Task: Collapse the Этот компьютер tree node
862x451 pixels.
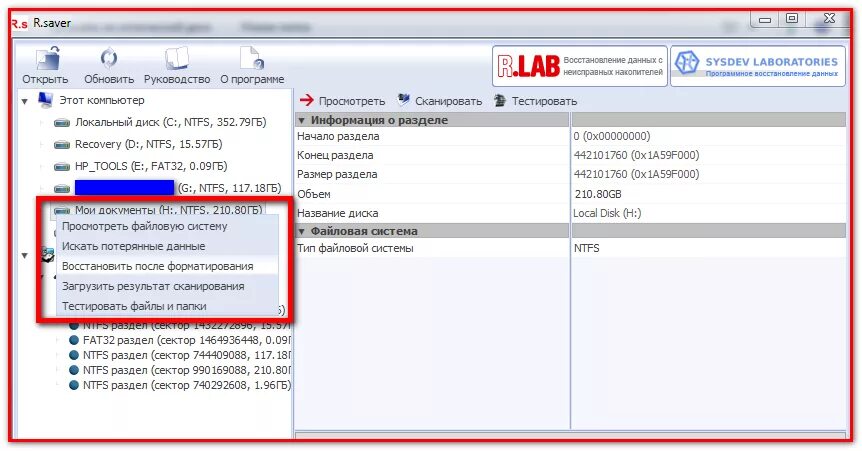Action: coord(25,101)
